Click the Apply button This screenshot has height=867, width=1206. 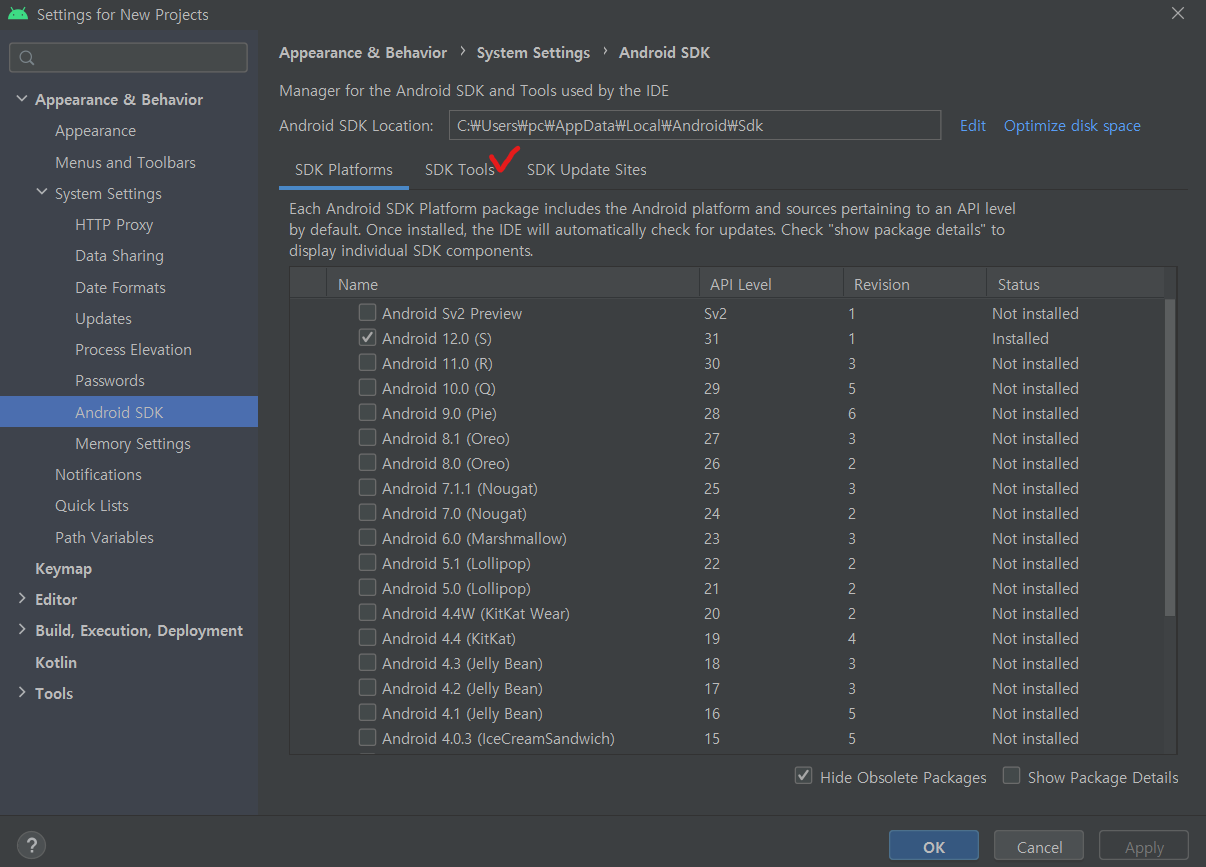click(x=1144, y=846)
